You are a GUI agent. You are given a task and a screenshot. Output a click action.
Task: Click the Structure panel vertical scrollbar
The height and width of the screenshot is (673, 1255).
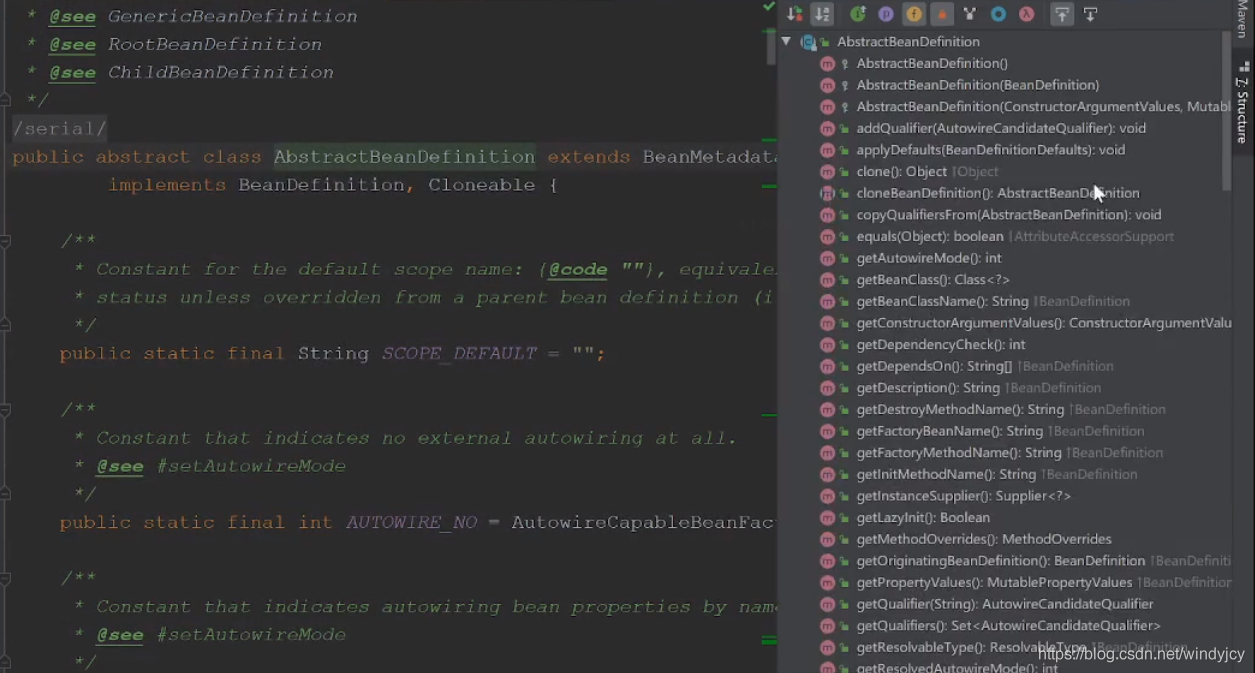pyautogui.click(x=1227, y=110)
